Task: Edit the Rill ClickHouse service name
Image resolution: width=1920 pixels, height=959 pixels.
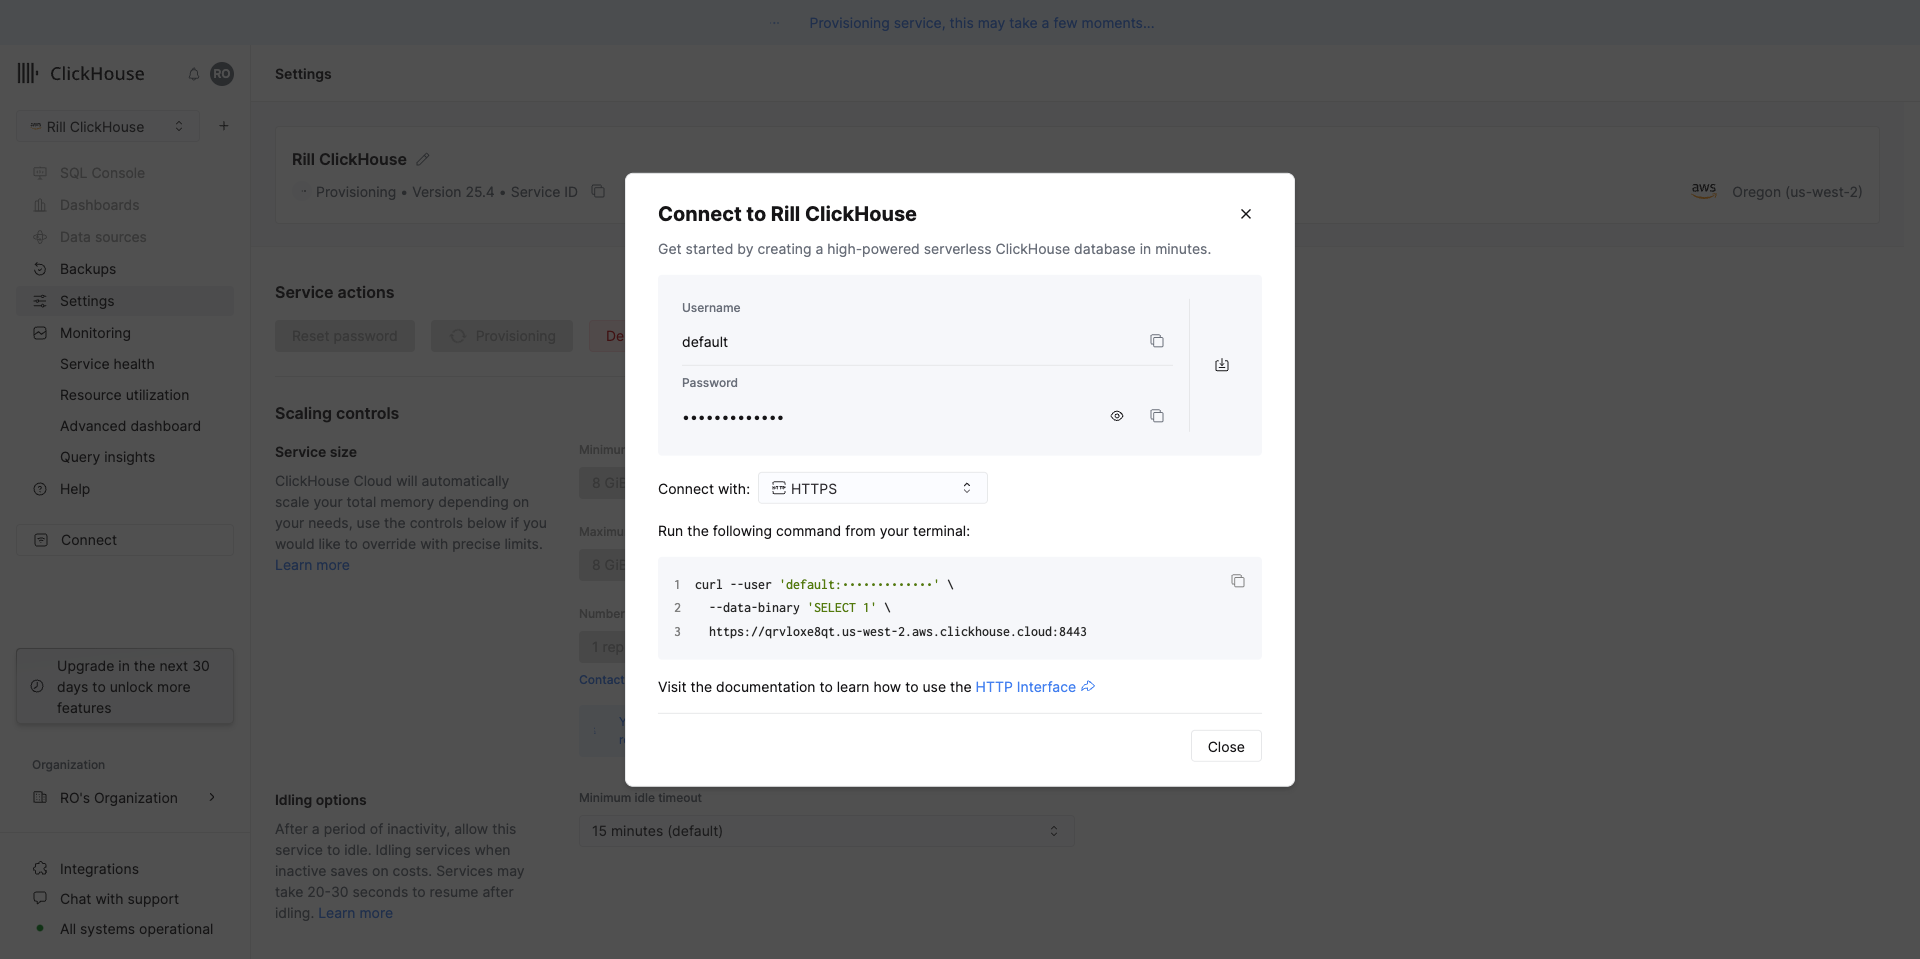Action: pyautogui.click(x=423, y=160)
